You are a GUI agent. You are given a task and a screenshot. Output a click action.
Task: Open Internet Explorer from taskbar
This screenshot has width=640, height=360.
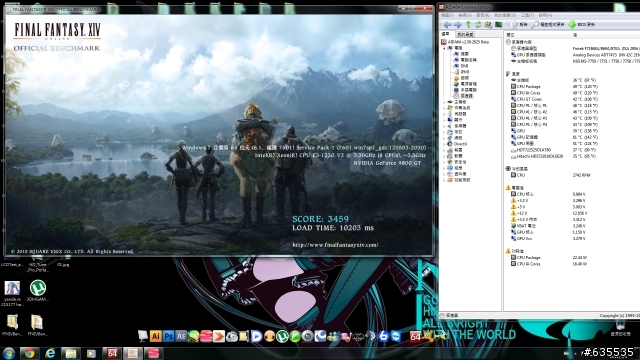tap(50, 353)
